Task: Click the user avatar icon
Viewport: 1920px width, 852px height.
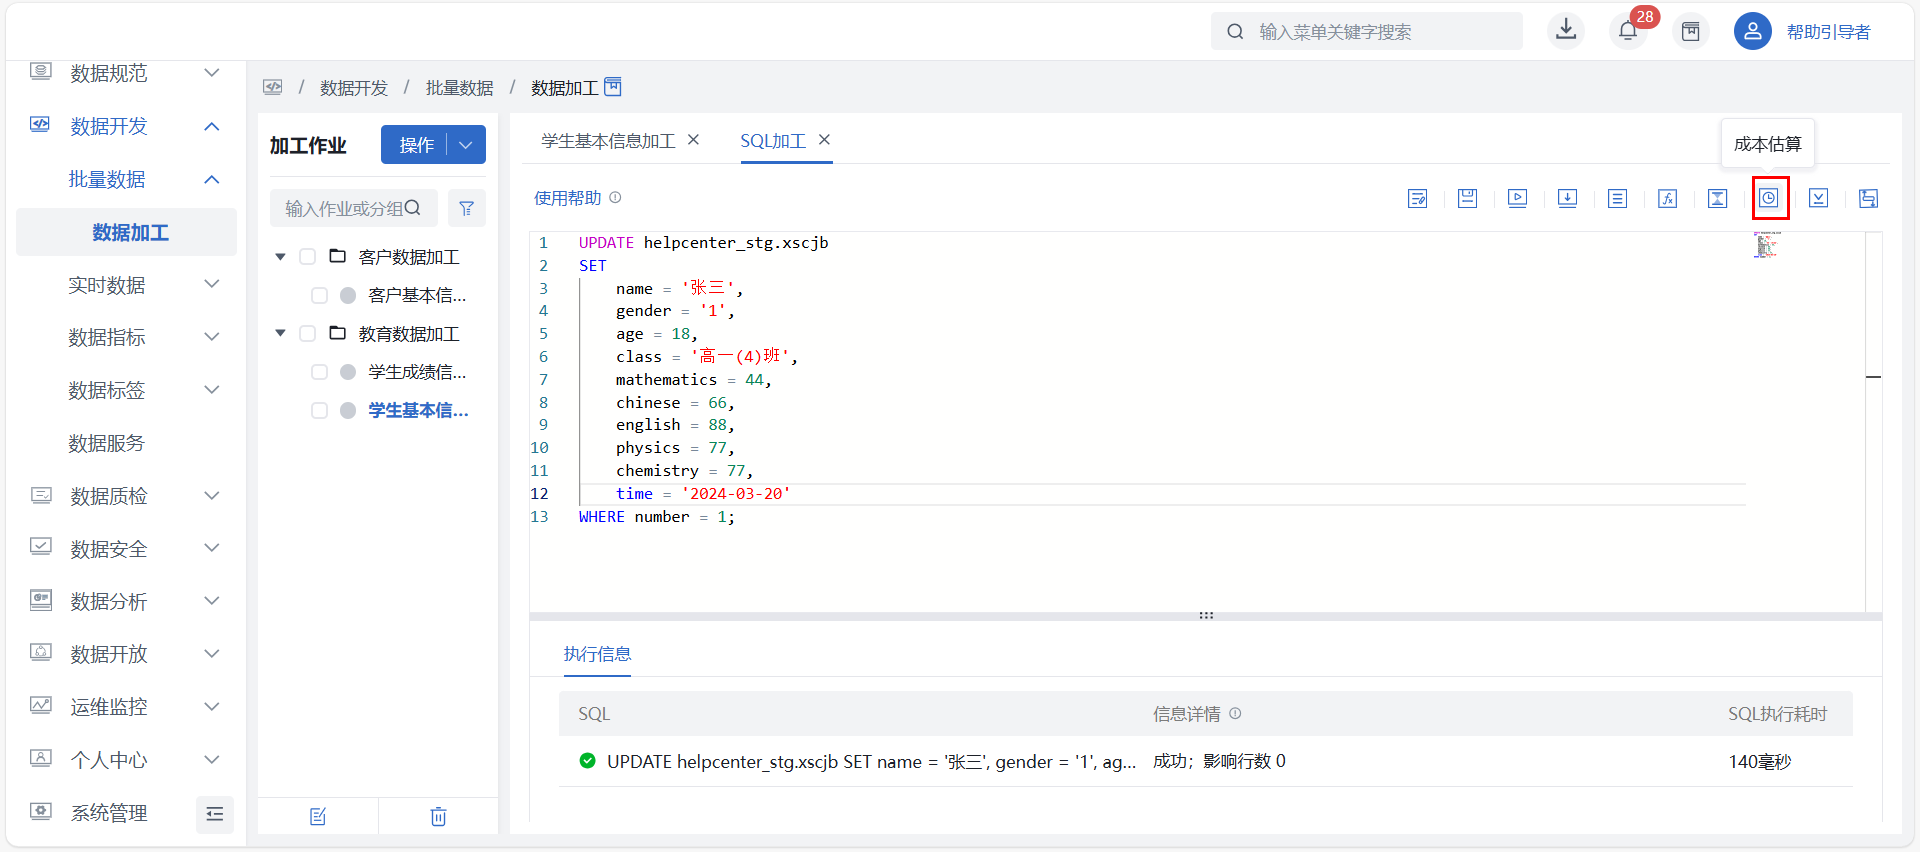Action: 1752,31
